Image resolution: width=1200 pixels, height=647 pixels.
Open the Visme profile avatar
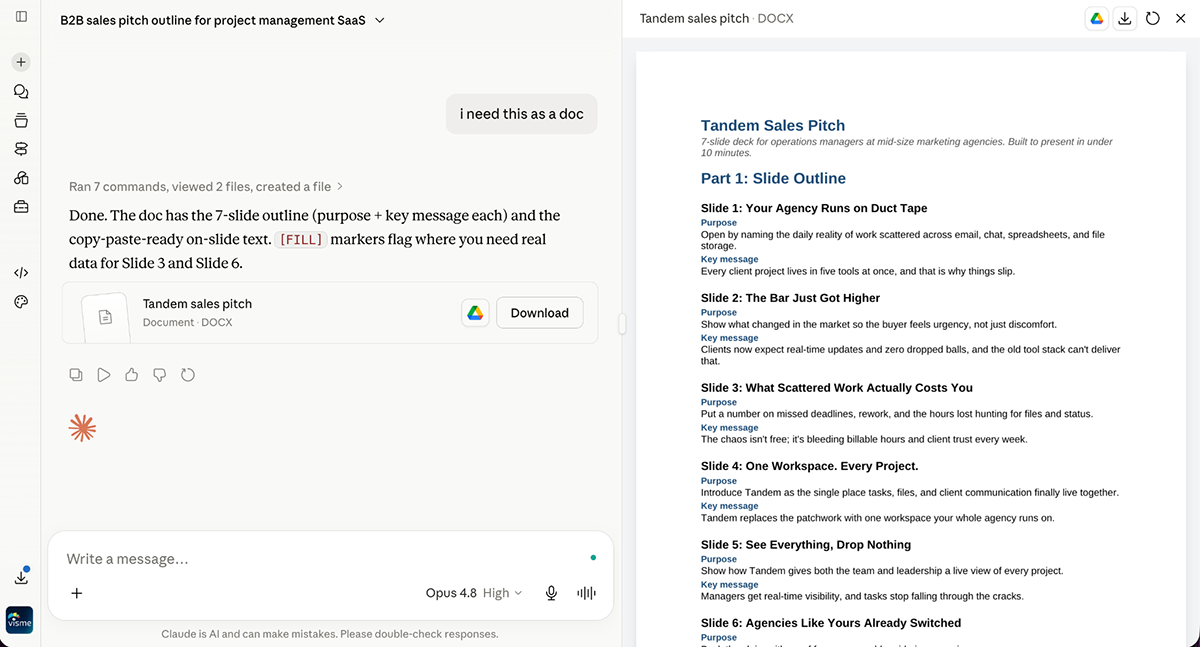click(x=20, y=620)
